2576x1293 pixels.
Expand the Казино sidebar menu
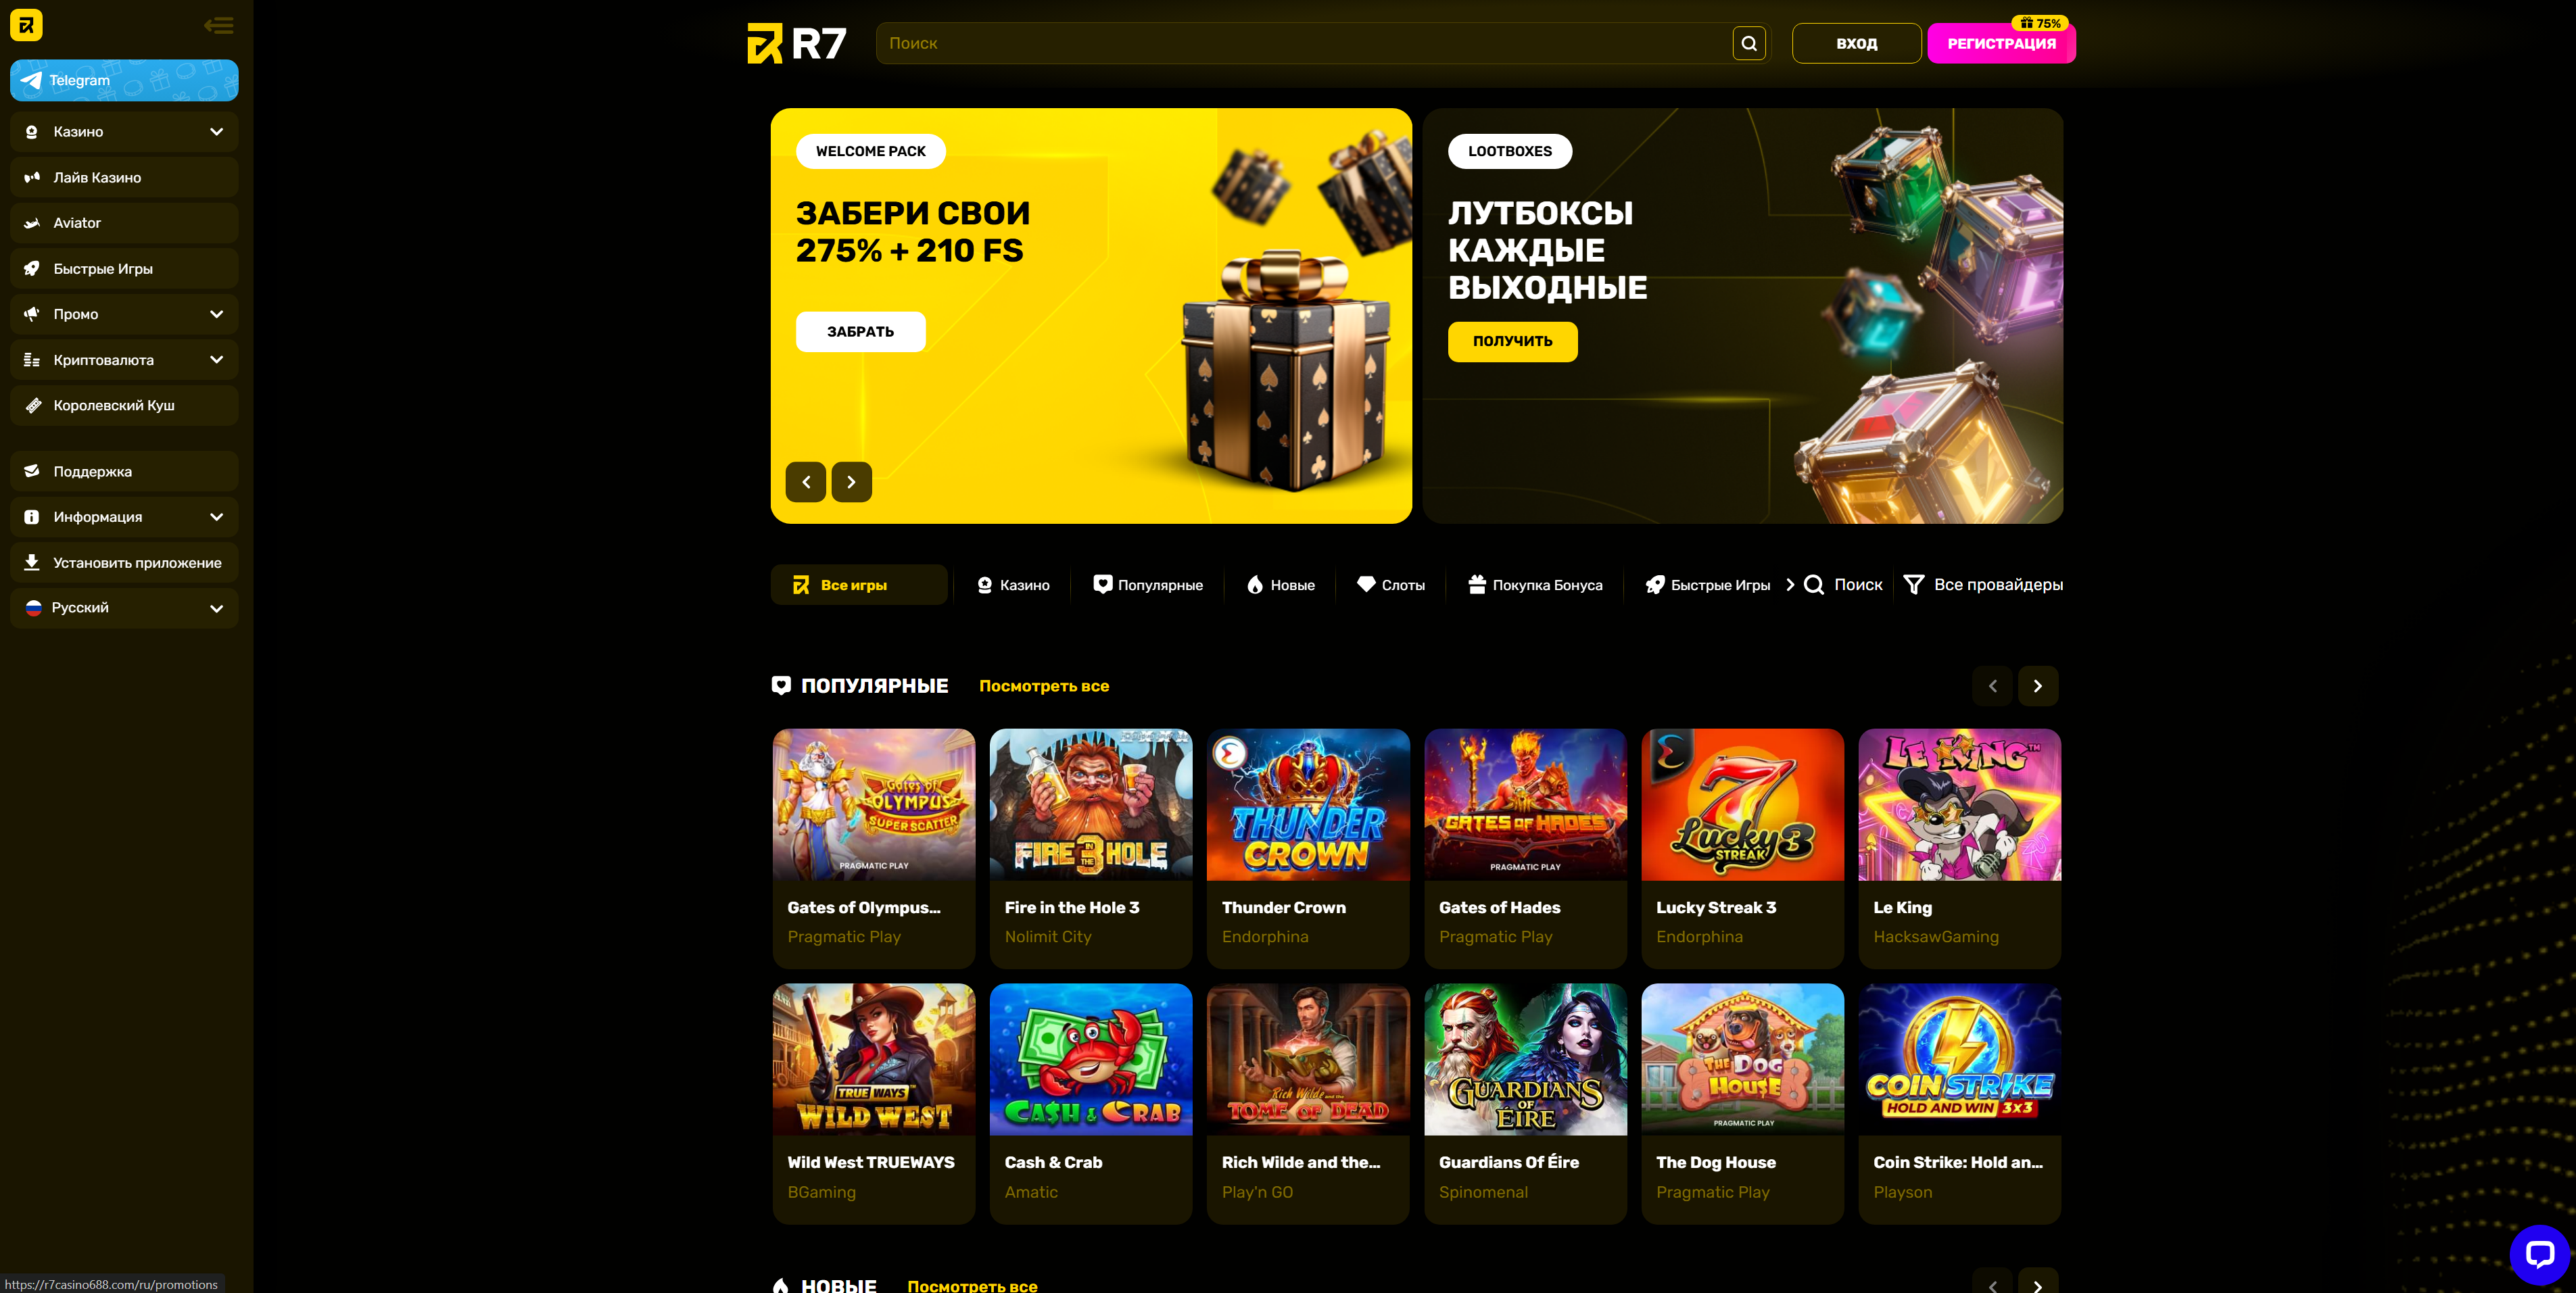pos(124,132)
